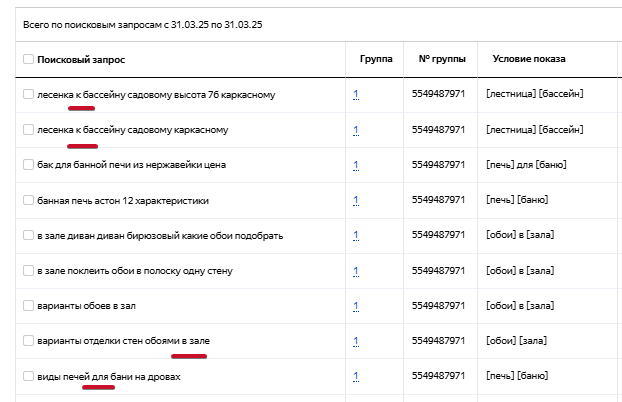Open group link 1 for 'бак для банной печи' row
This screenshot has width=622, height=402.
[x=356, y=165]
